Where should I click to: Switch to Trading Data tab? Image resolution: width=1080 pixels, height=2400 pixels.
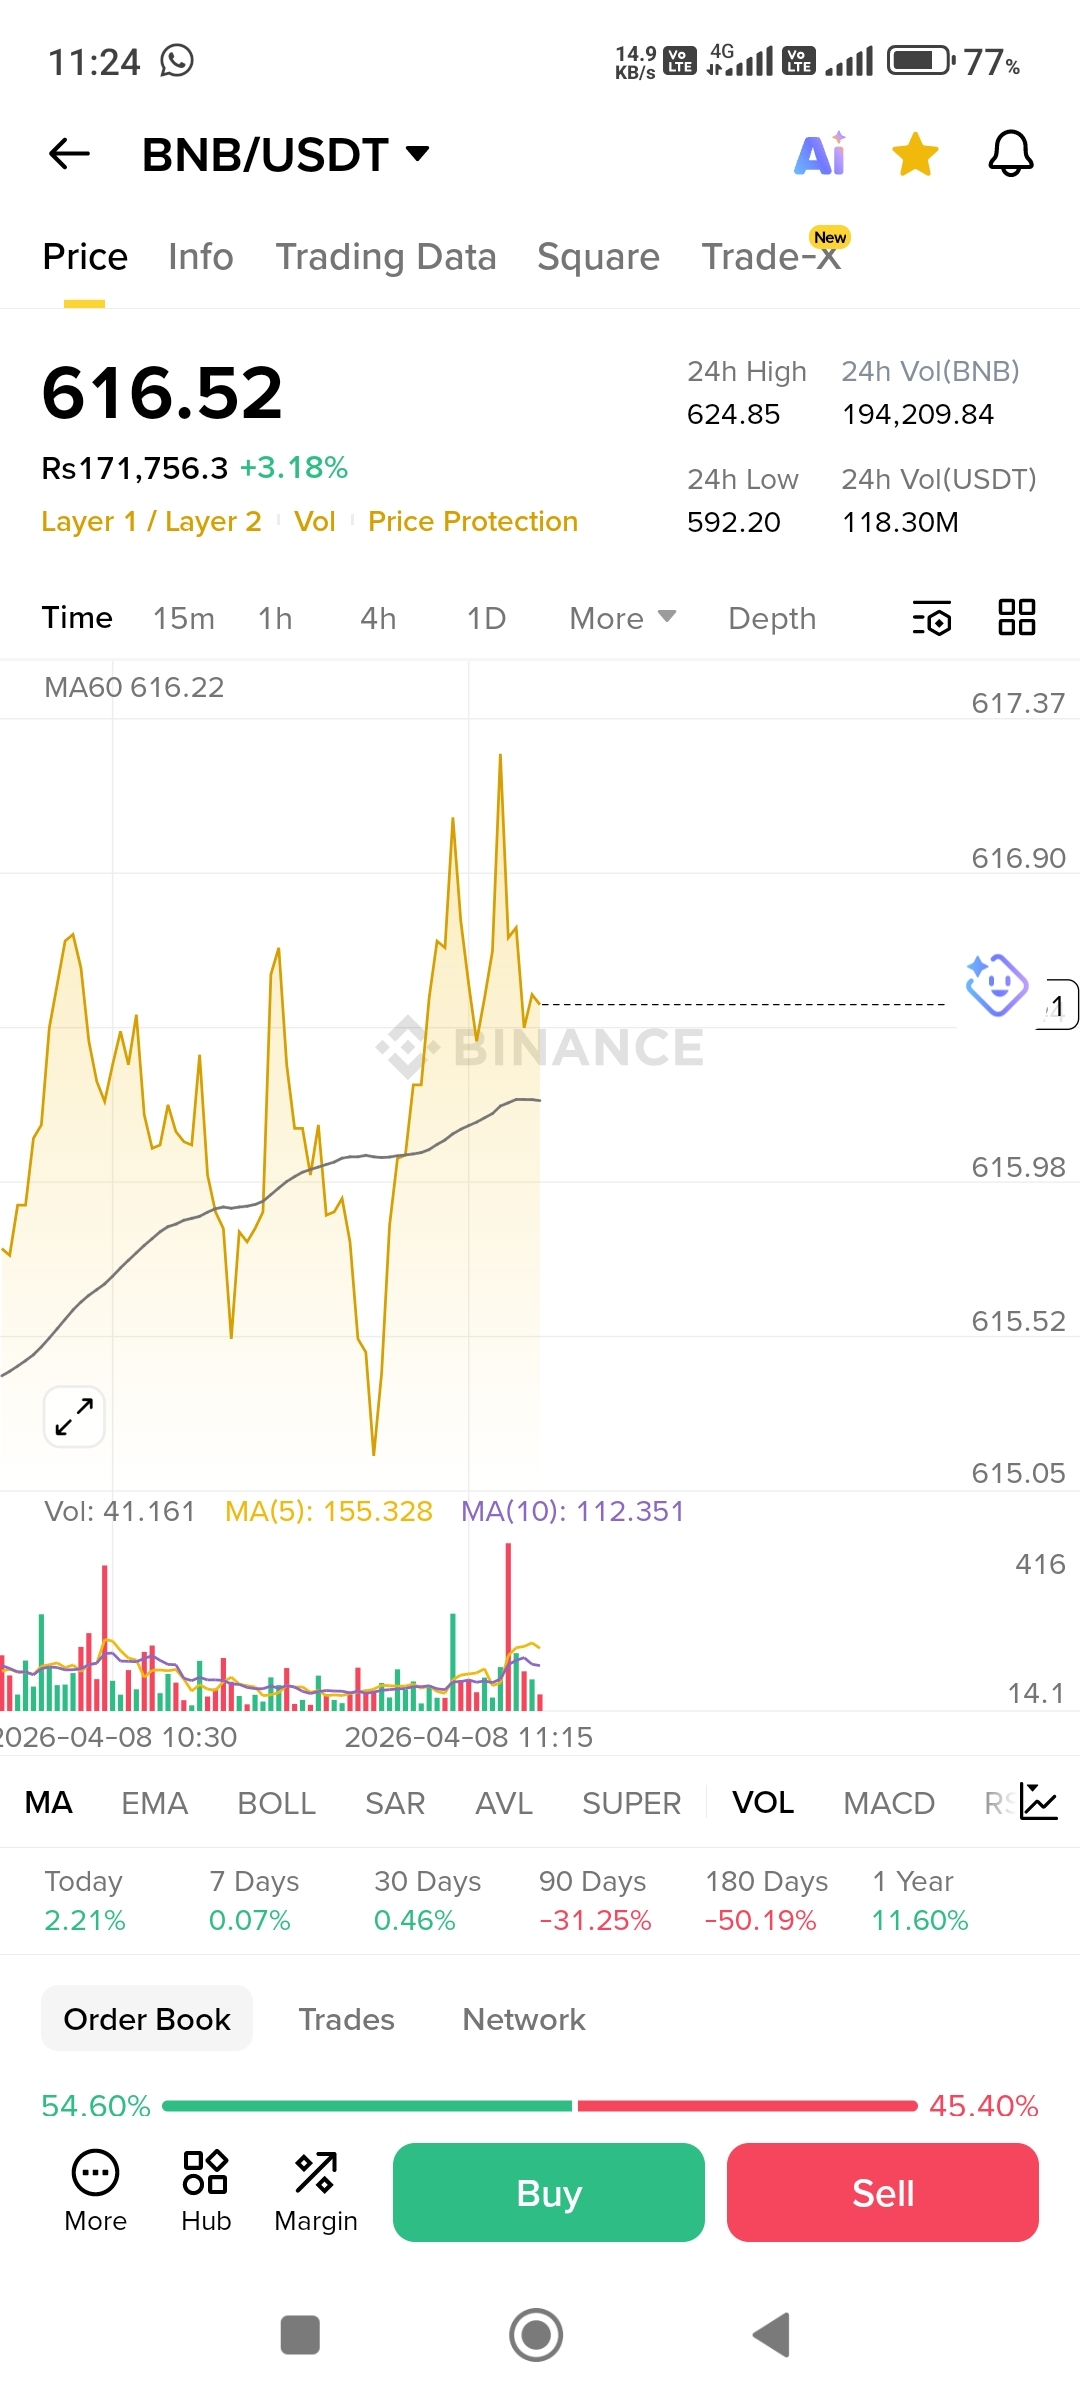(x=386, y=257)
